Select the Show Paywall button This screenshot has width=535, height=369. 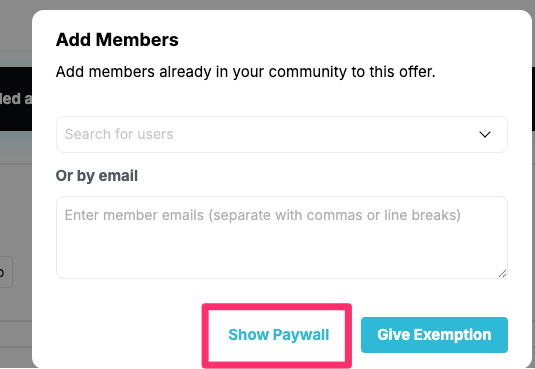pos(278,335)
